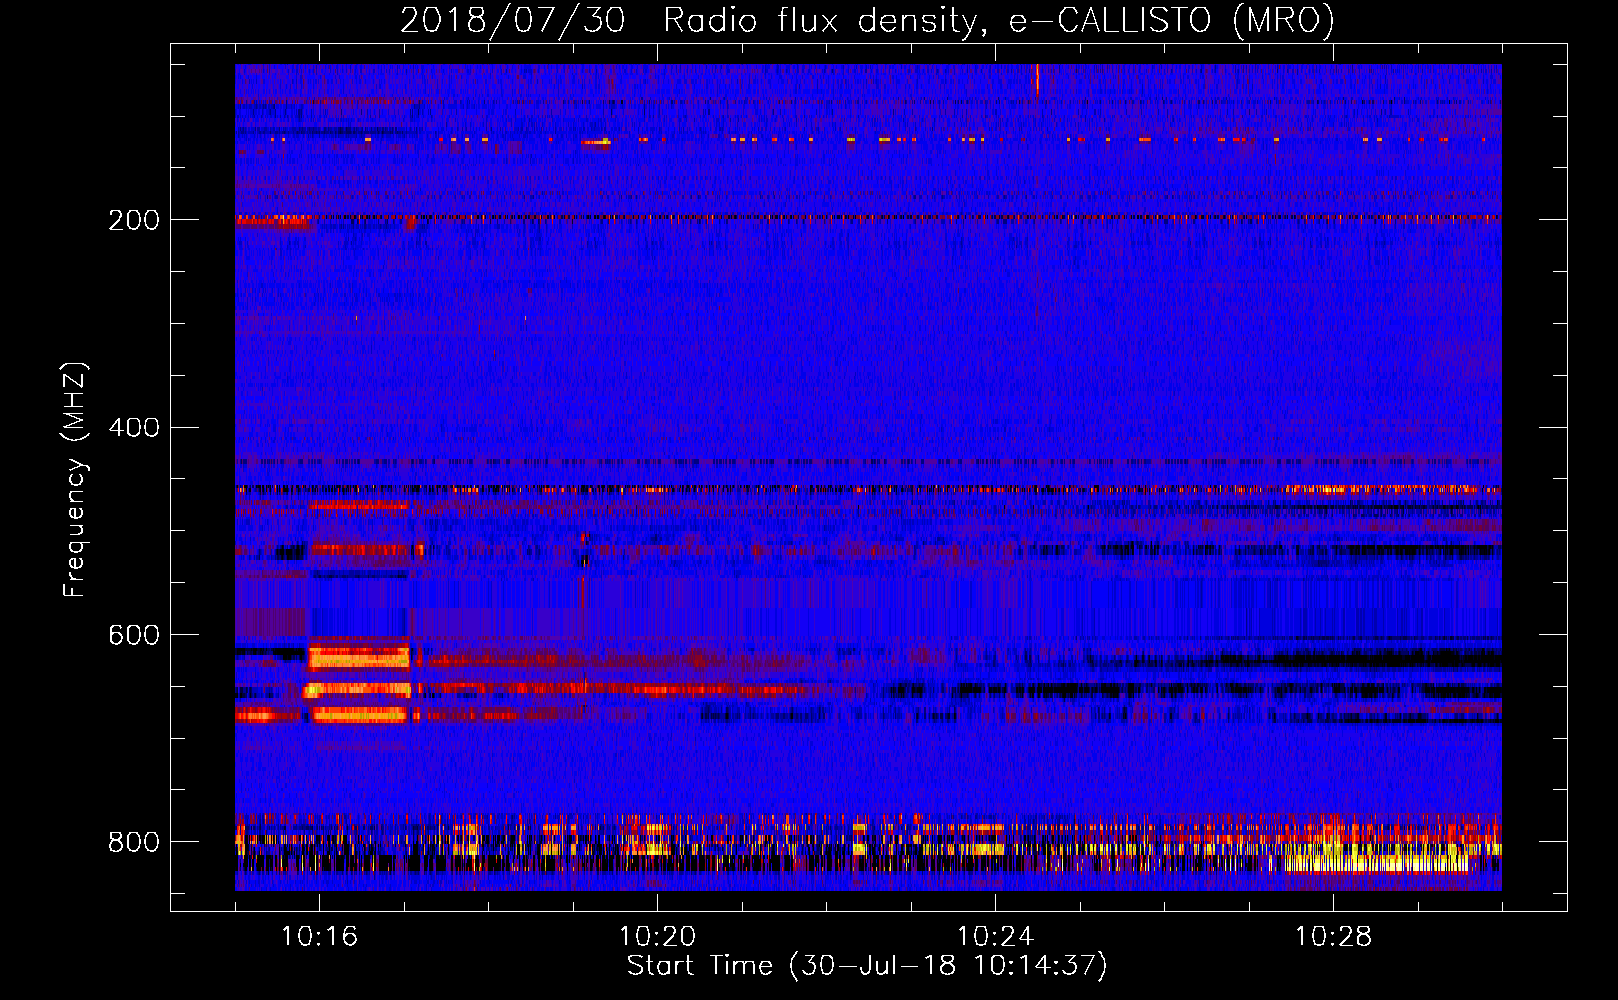Click the '10:20' time tick label
1618x1000 pixels.
[x=657, y=937]
